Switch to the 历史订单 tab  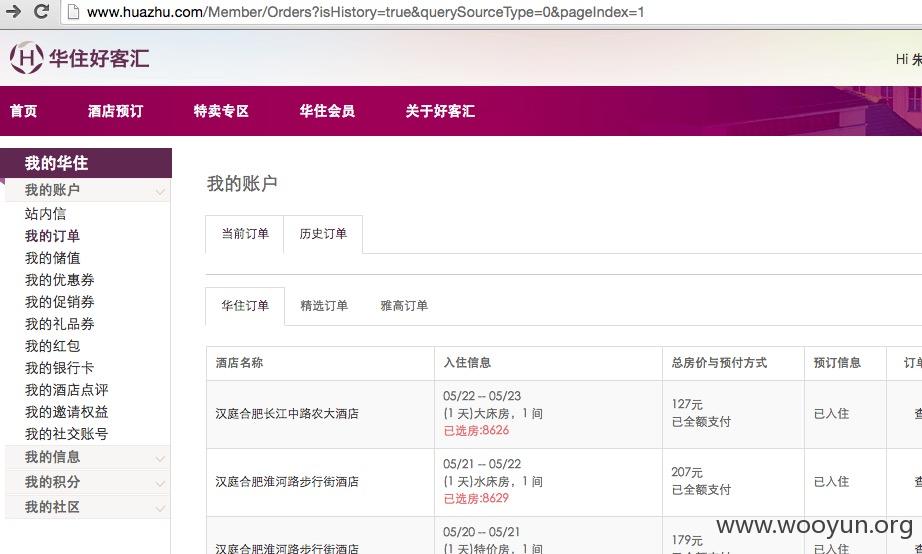pyautogui.click(x=323, y=234)
